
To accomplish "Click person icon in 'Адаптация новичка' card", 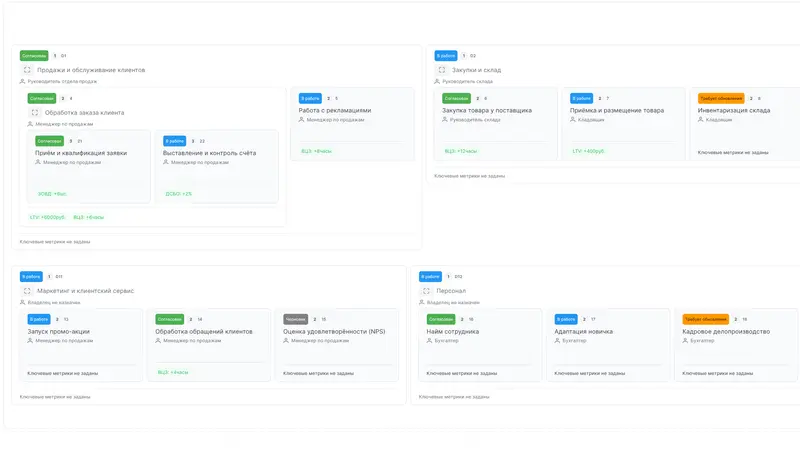I will pyautogui.click(x=557, y=340).
